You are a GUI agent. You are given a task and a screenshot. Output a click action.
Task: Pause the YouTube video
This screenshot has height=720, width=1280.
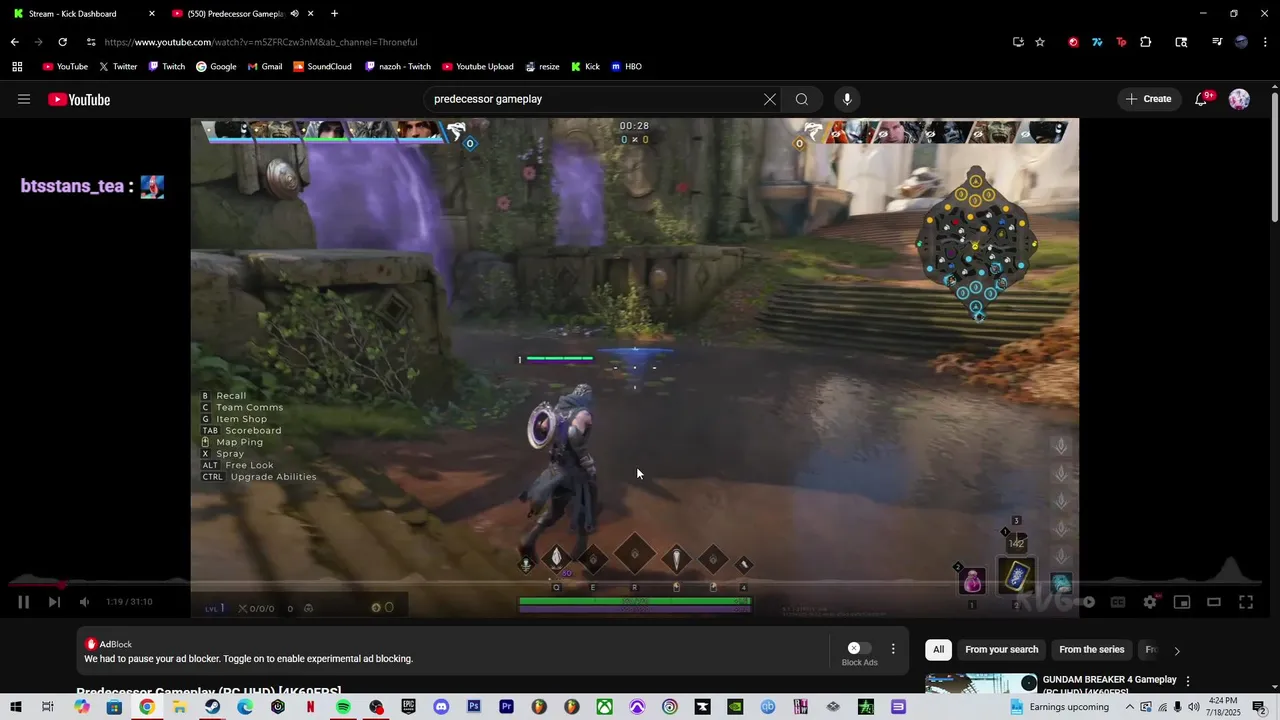[x=23, y=602]
